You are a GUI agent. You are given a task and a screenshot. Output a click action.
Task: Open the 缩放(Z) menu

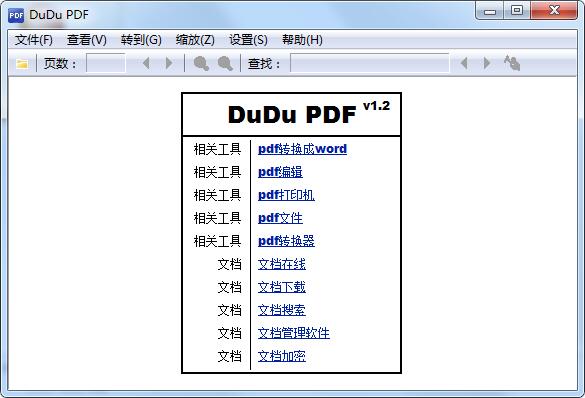point(195,40)
